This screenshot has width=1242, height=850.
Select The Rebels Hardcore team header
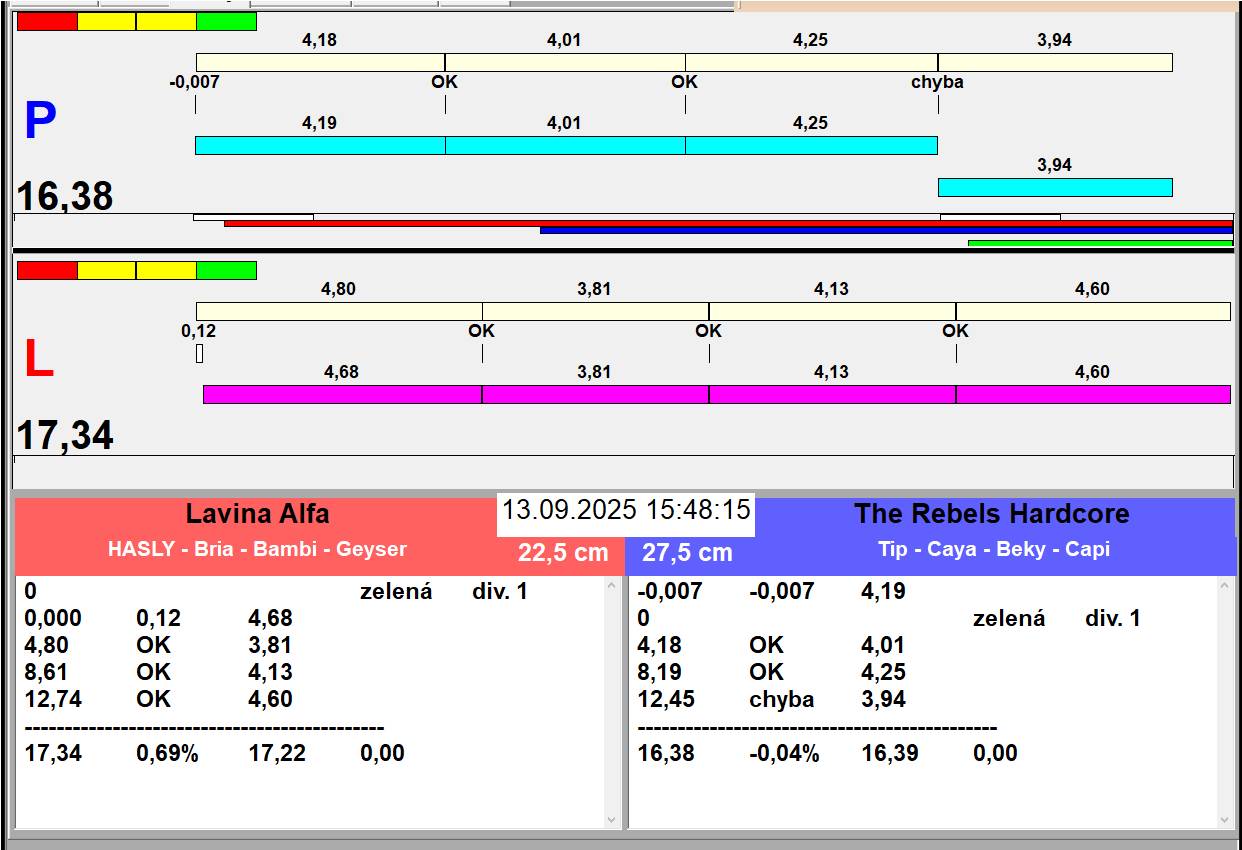(x=990, y=515)
